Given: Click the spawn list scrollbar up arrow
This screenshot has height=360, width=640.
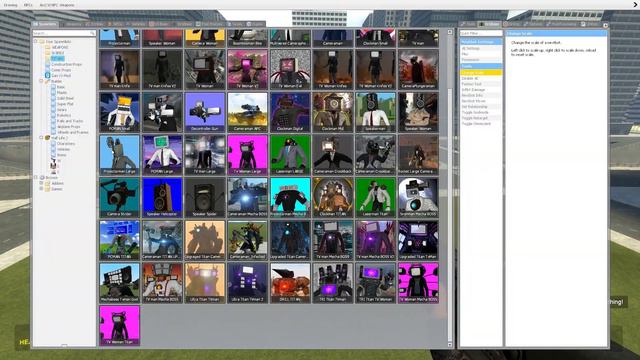Looking at the screenshot, I should click(x=450, y=32).
